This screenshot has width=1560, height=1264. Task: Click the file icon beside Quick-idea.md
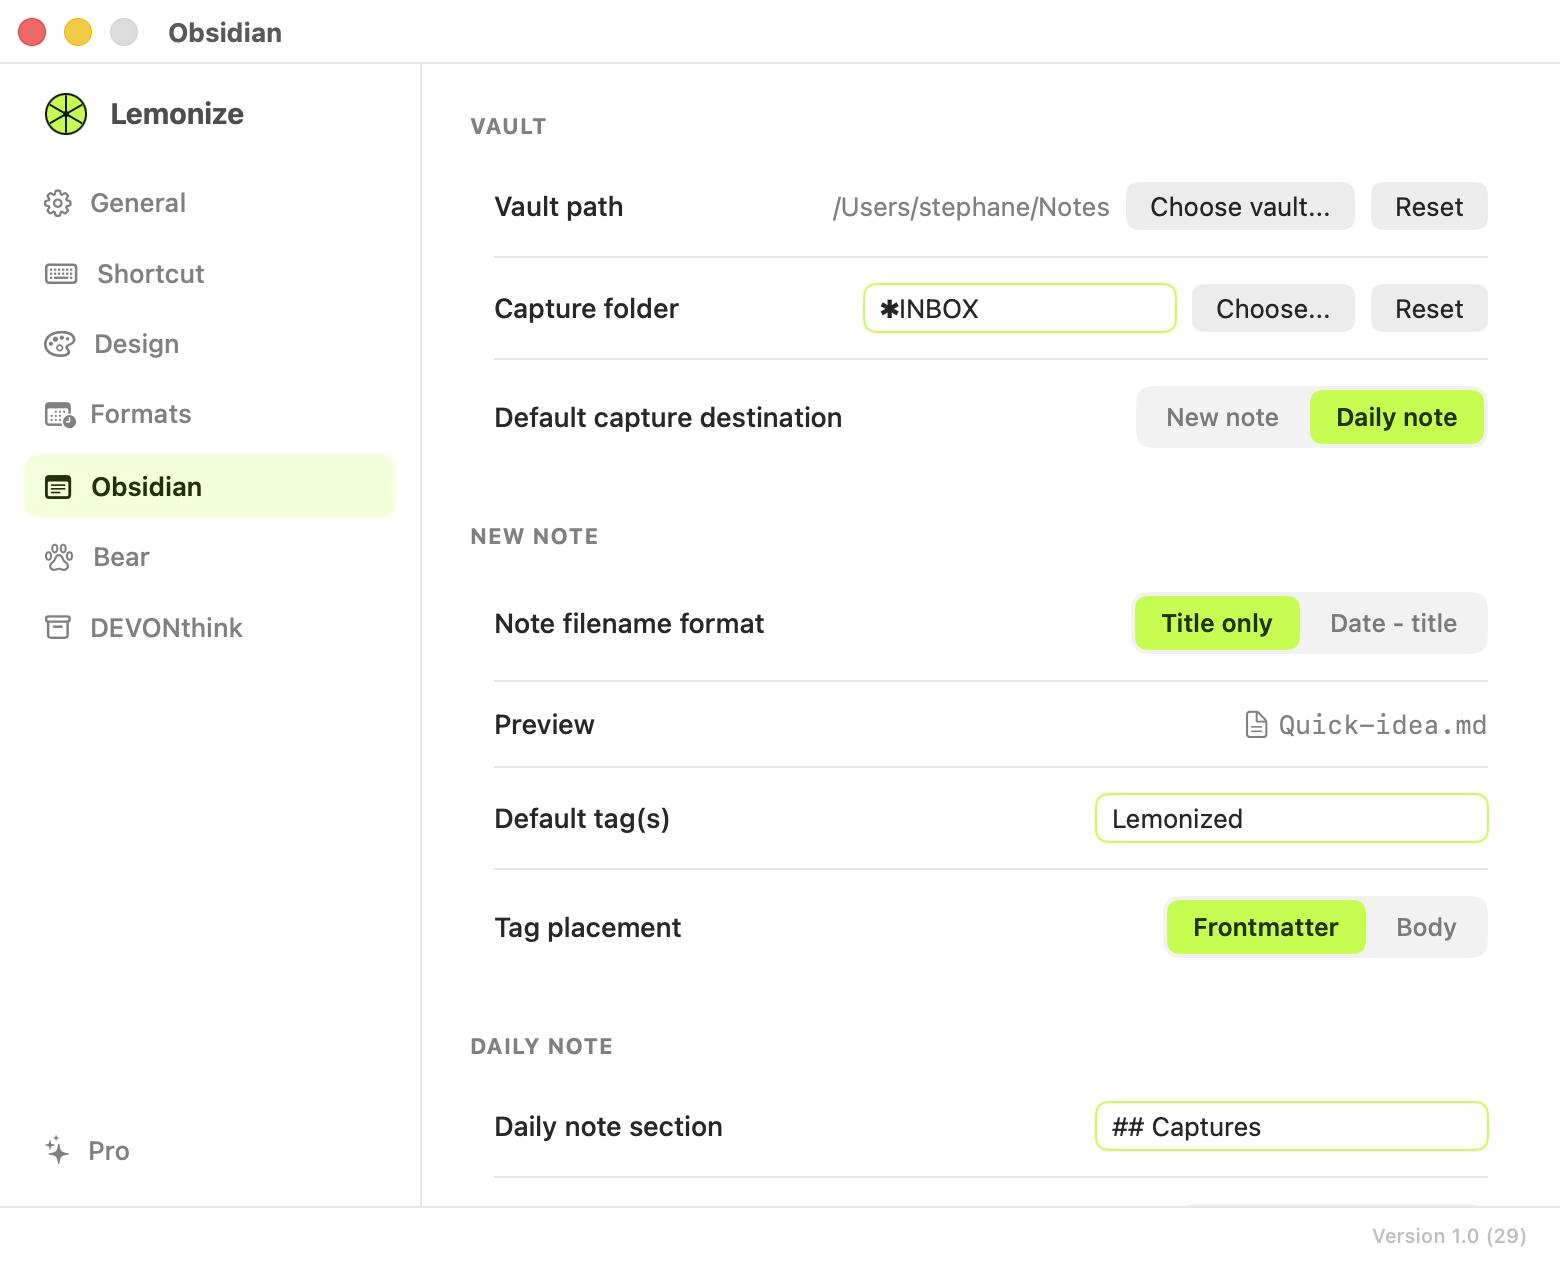pyautogui.click(x=1256, y=724)
